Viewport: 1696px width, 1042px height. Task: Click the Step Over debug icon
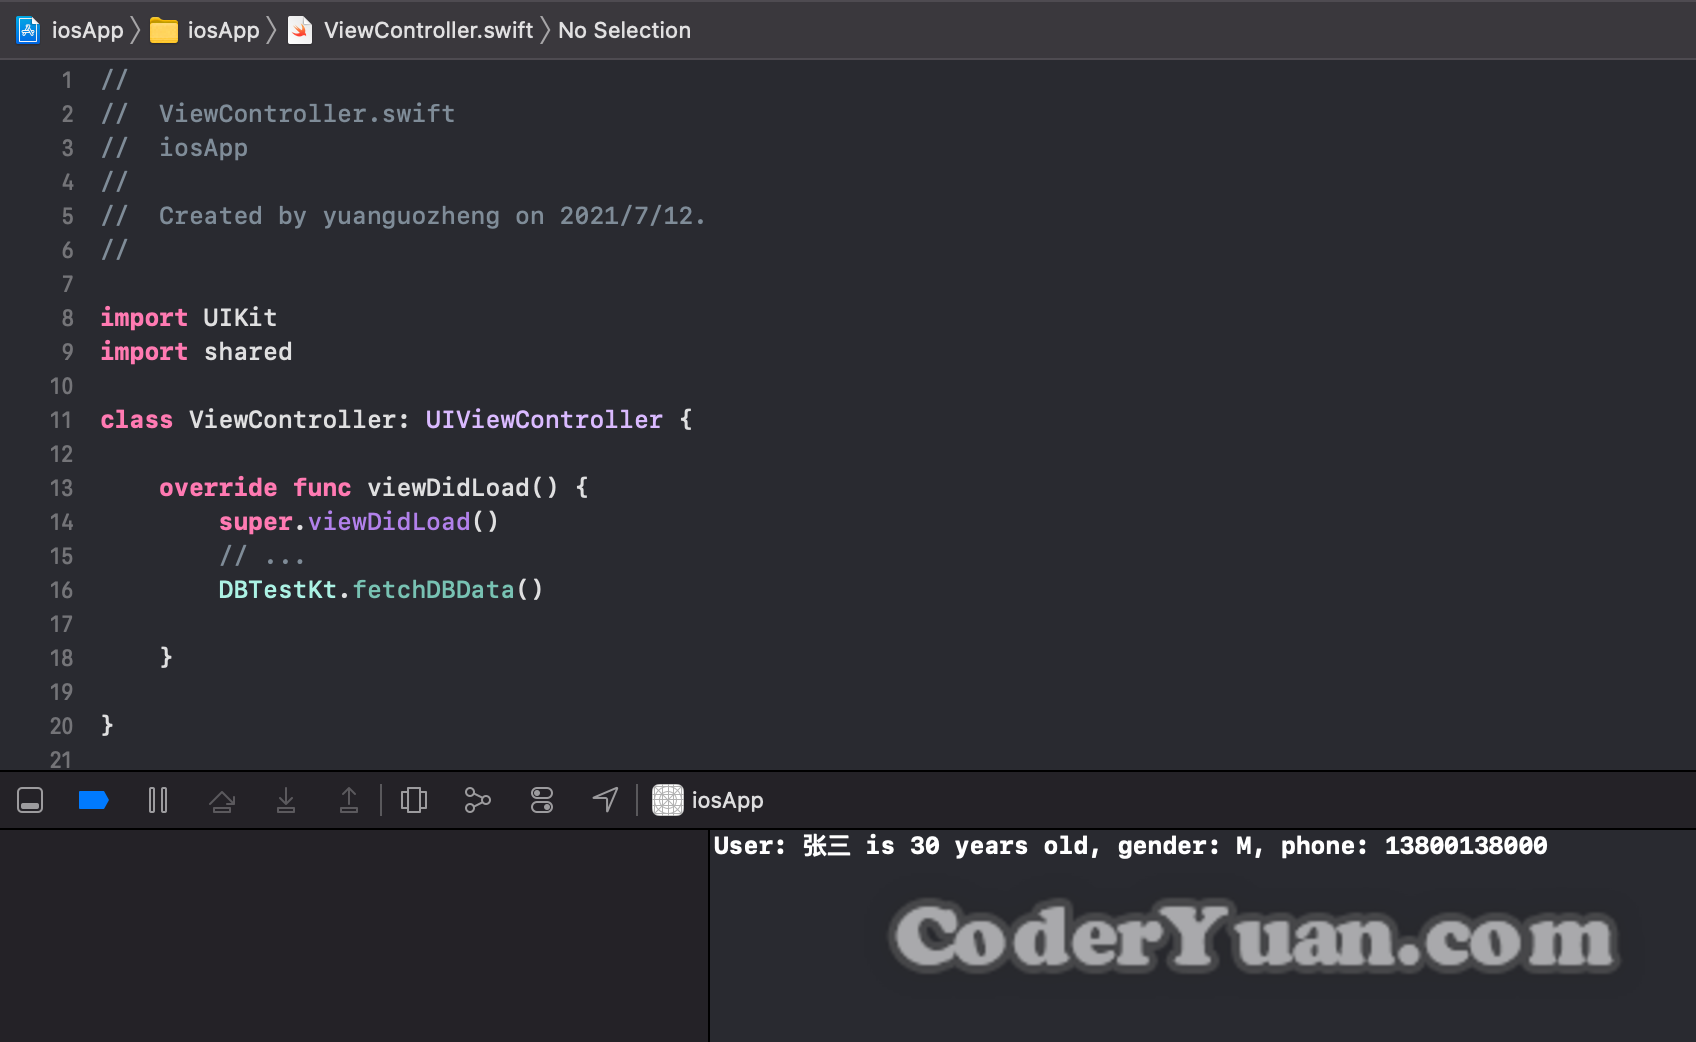point(222,800)
